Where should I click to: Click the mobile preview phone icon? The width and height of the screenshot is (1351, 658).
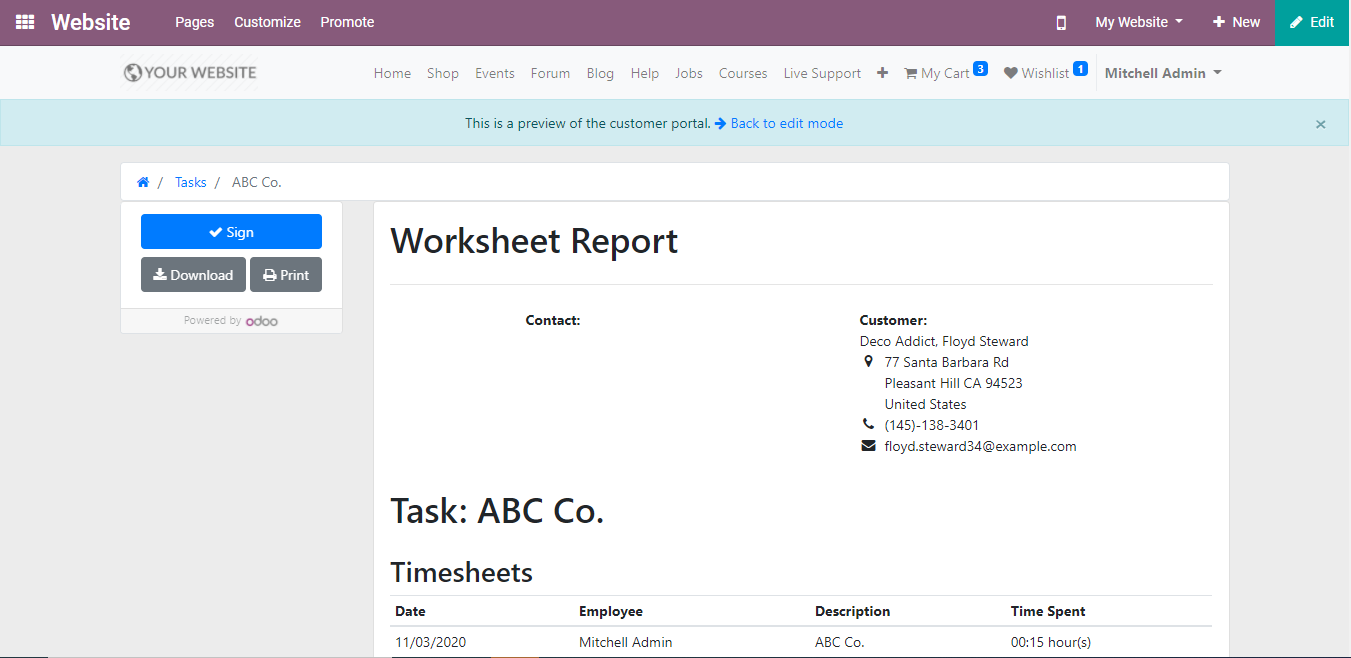point(1061,22)
